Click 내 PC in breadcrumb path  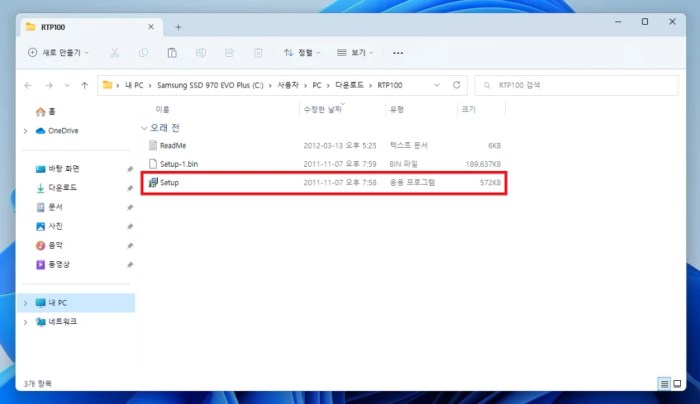tap(134, 85)
